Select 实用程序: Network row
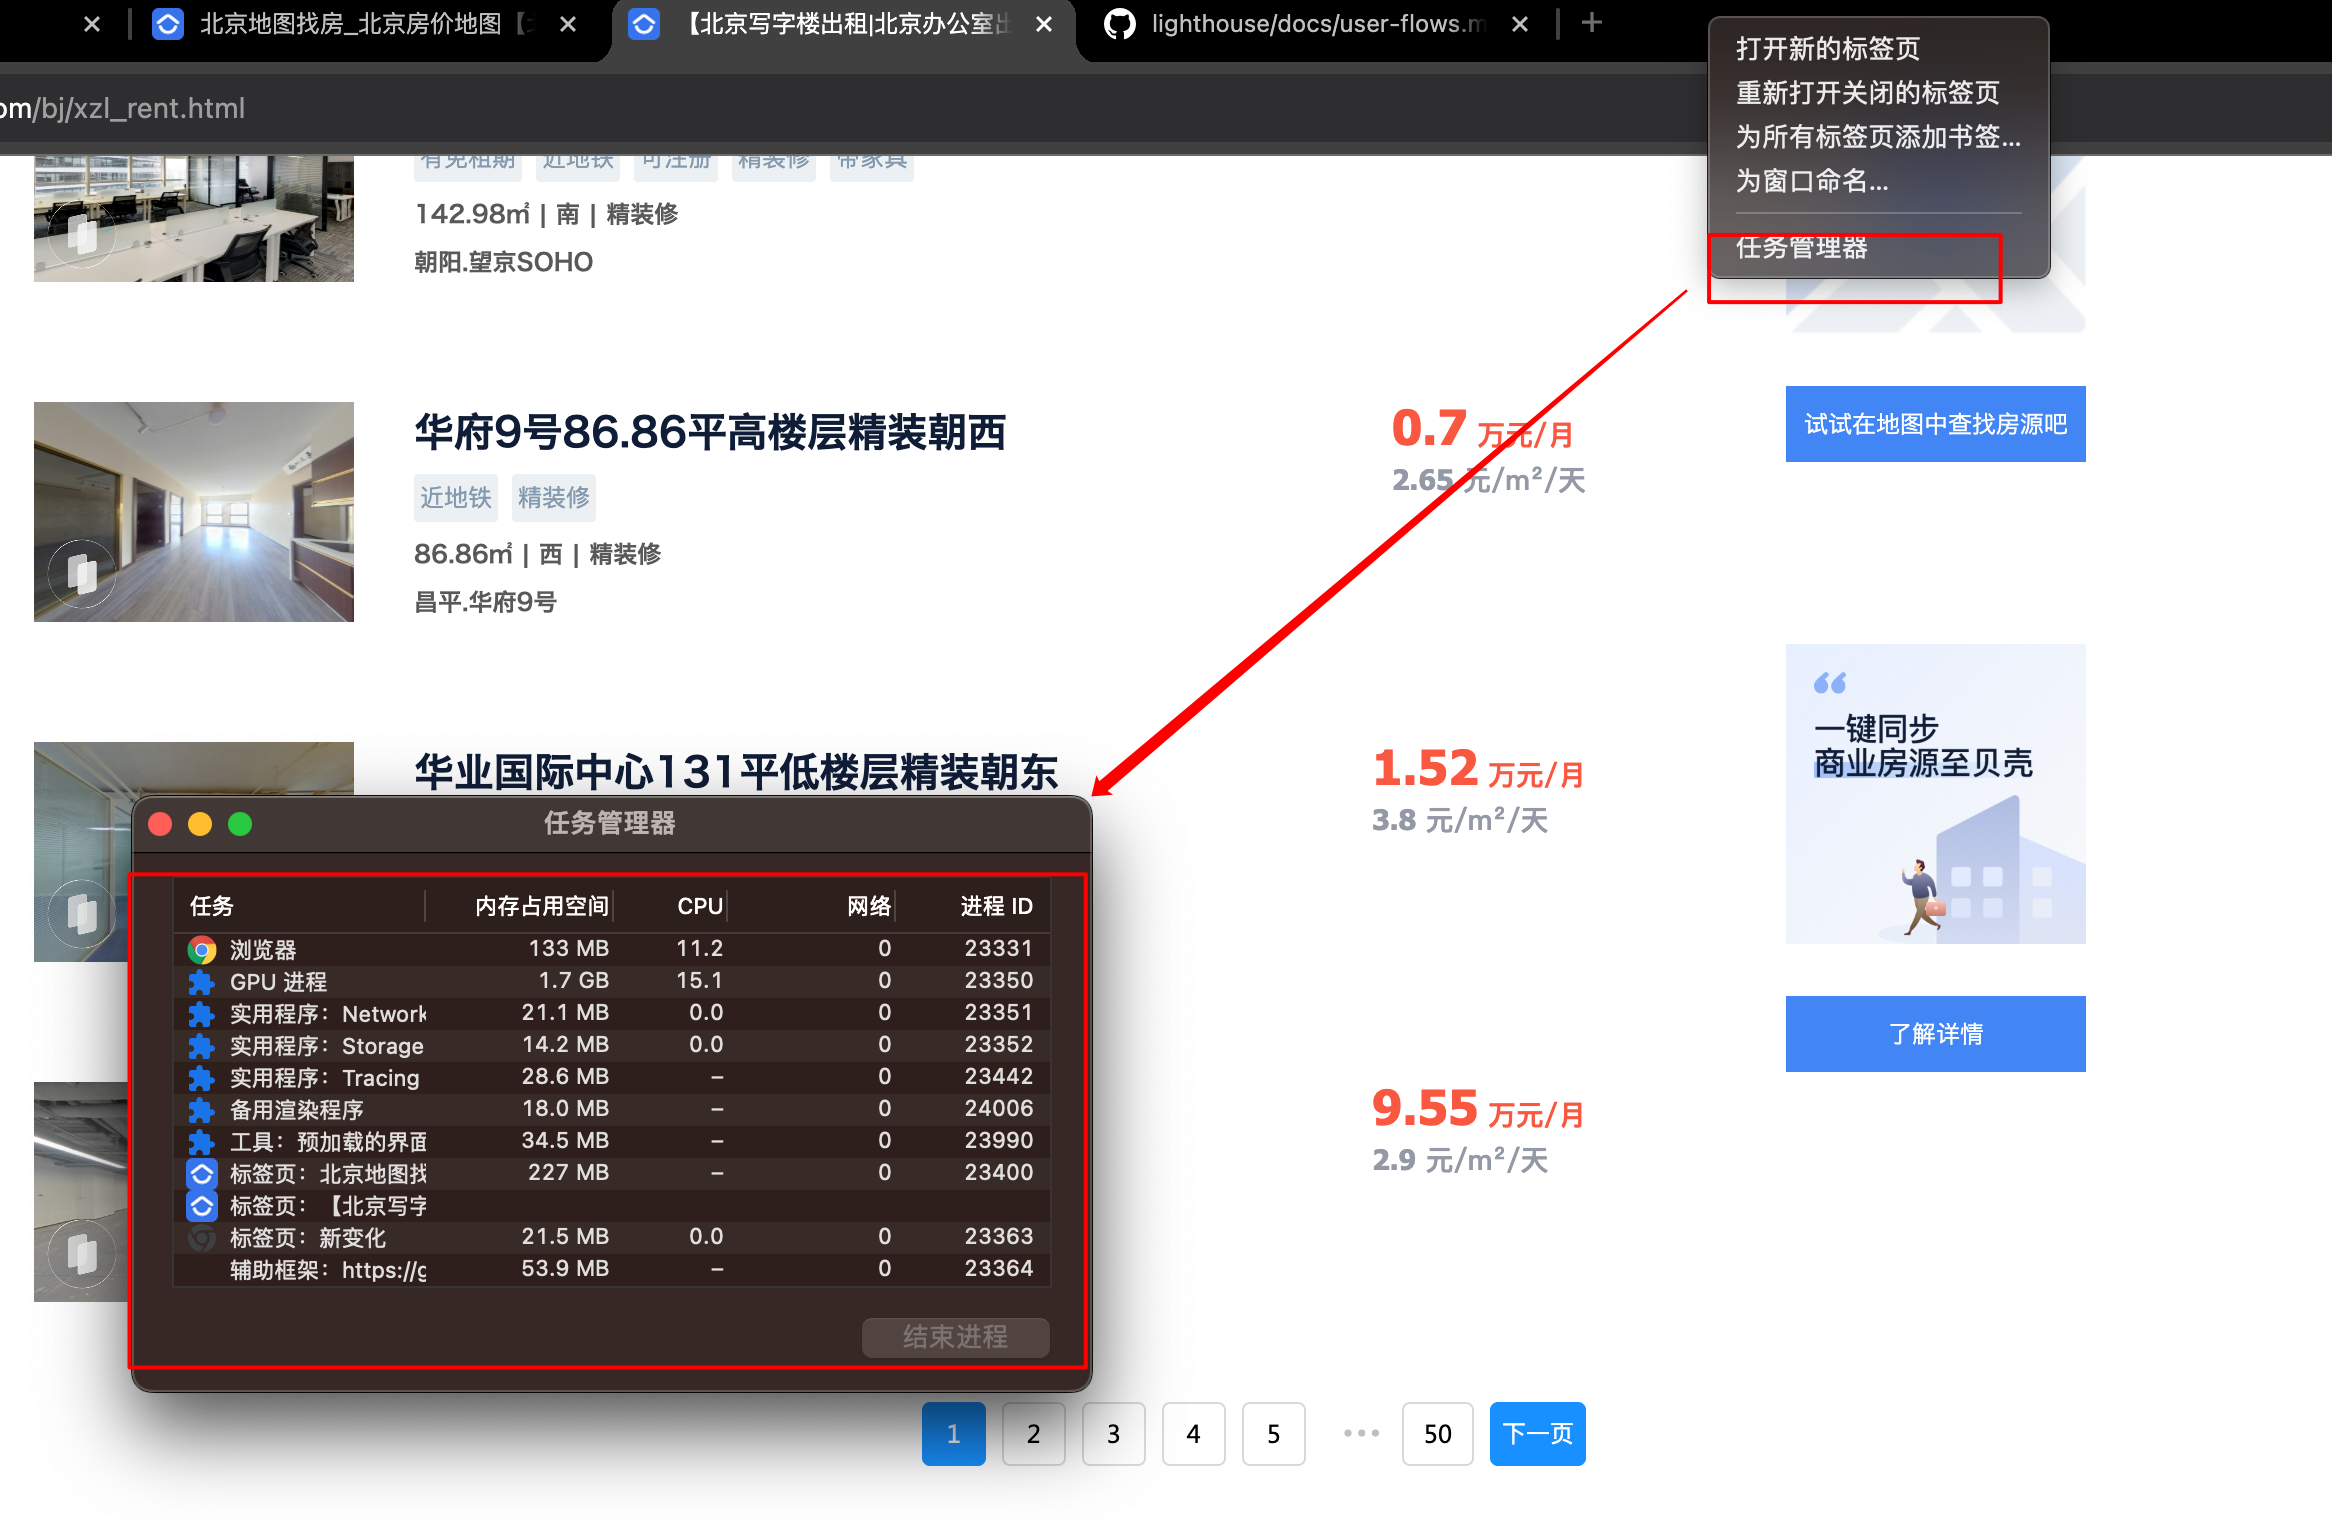Viewport: 2332px width, 1520px height. tap(612, 1012)
